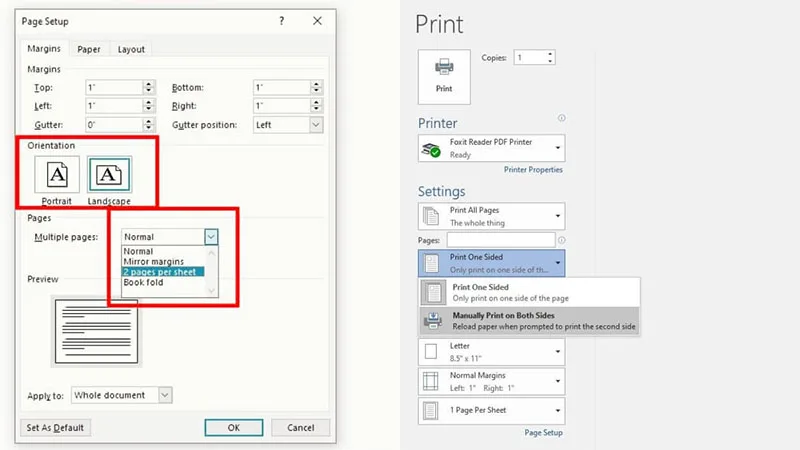
Task: Switch to the Paper tab
Action: [89, 49]
